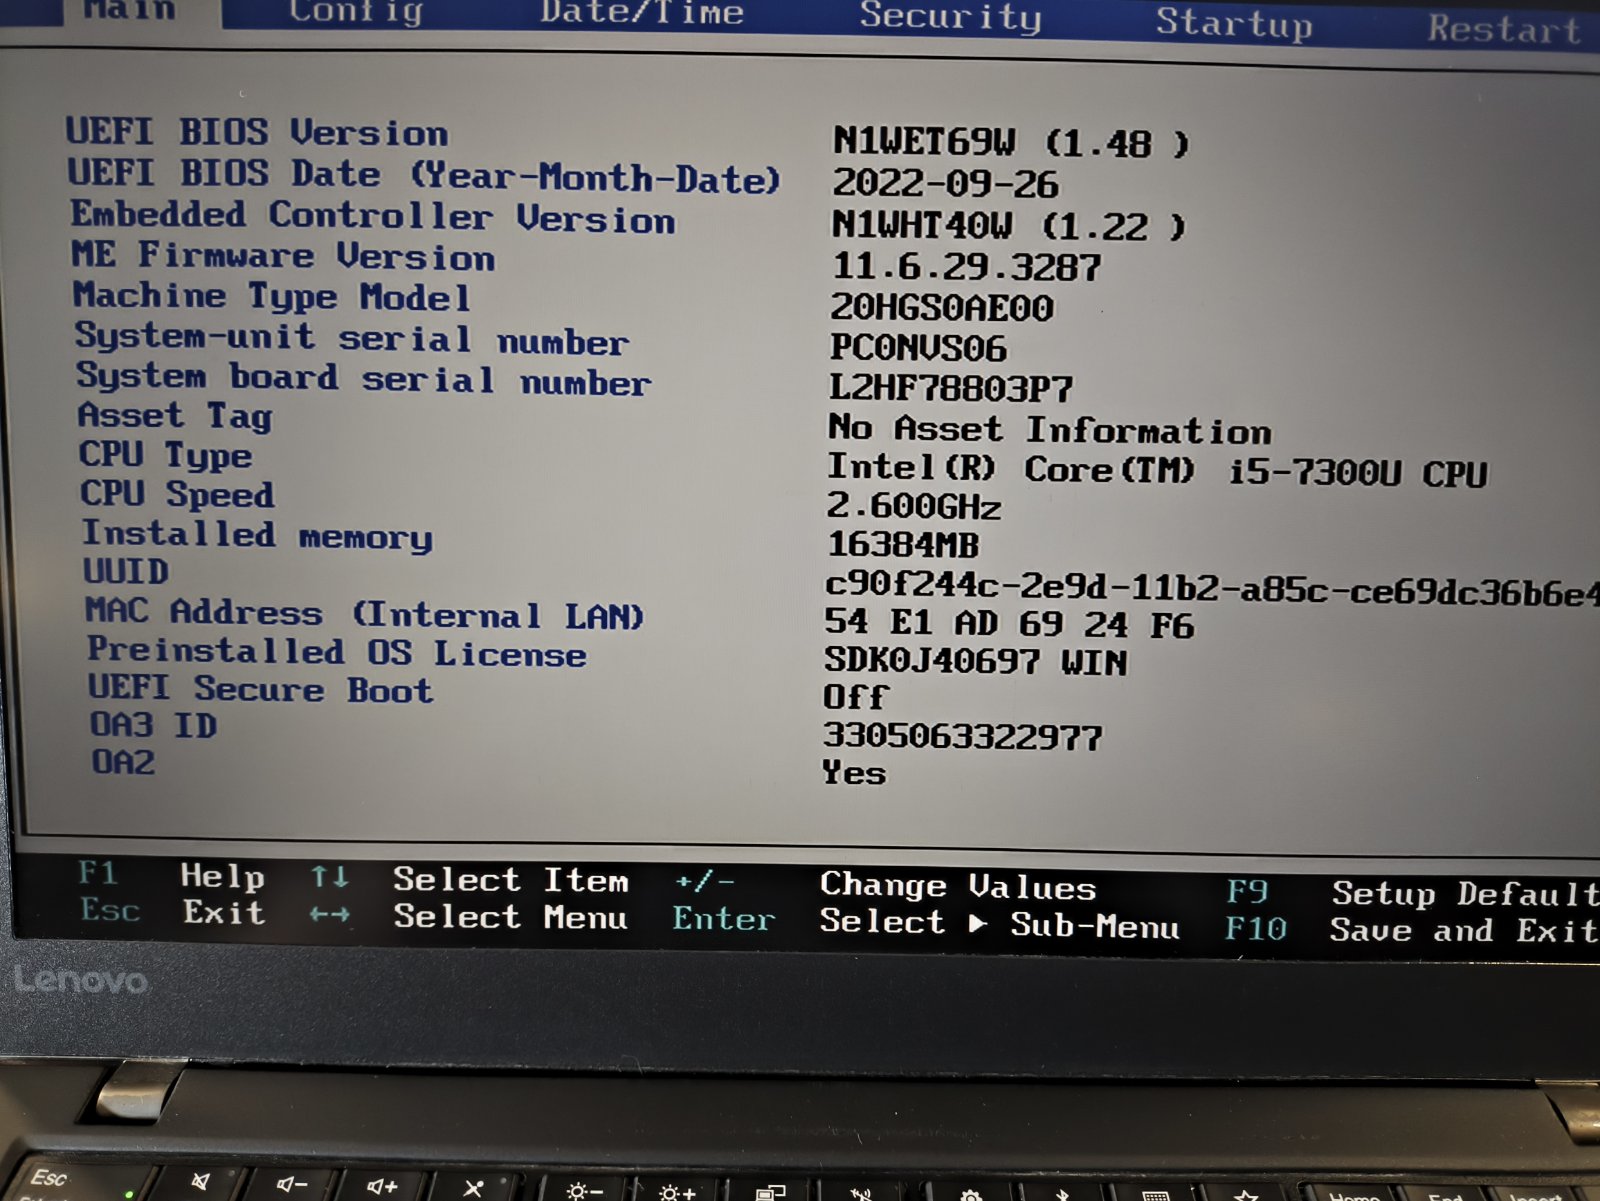Switch to the Date/Time tab

point(642,13)
